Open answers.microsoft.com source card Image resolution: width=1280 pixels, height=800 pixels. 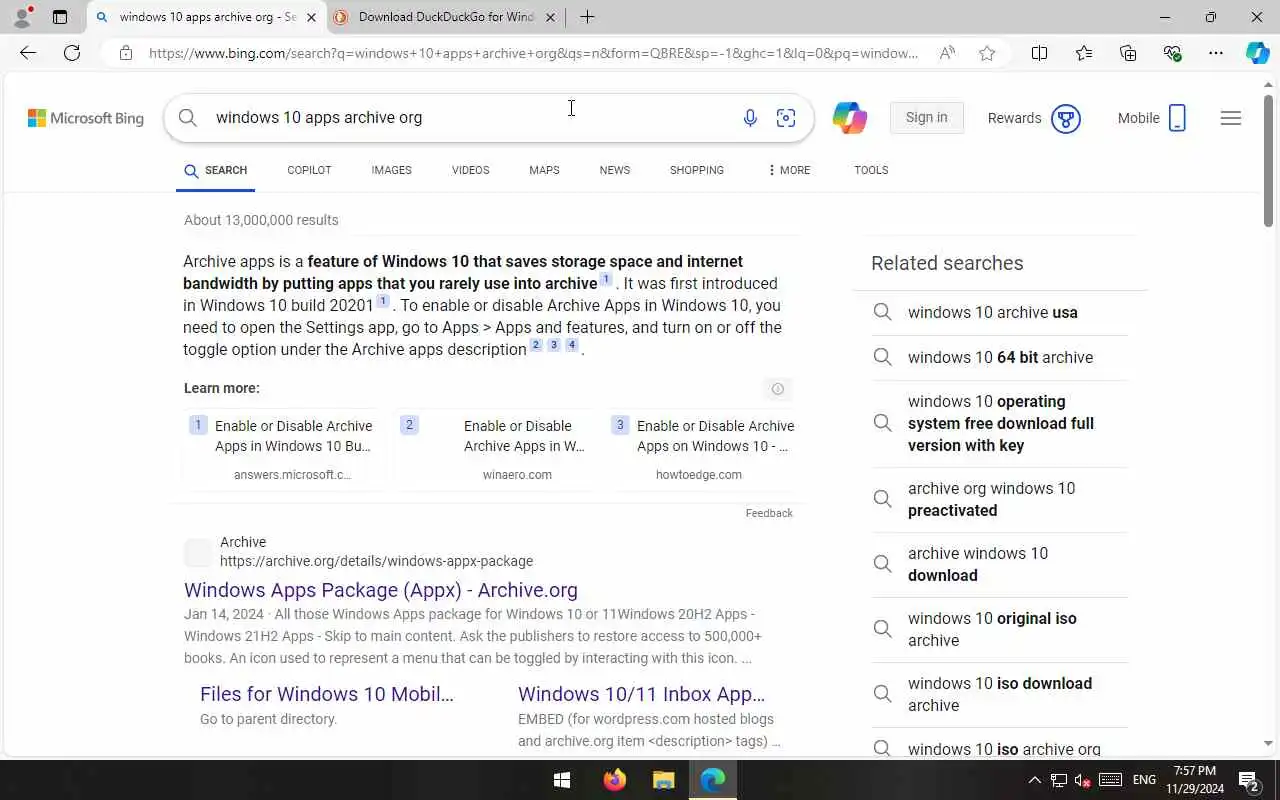283,449
